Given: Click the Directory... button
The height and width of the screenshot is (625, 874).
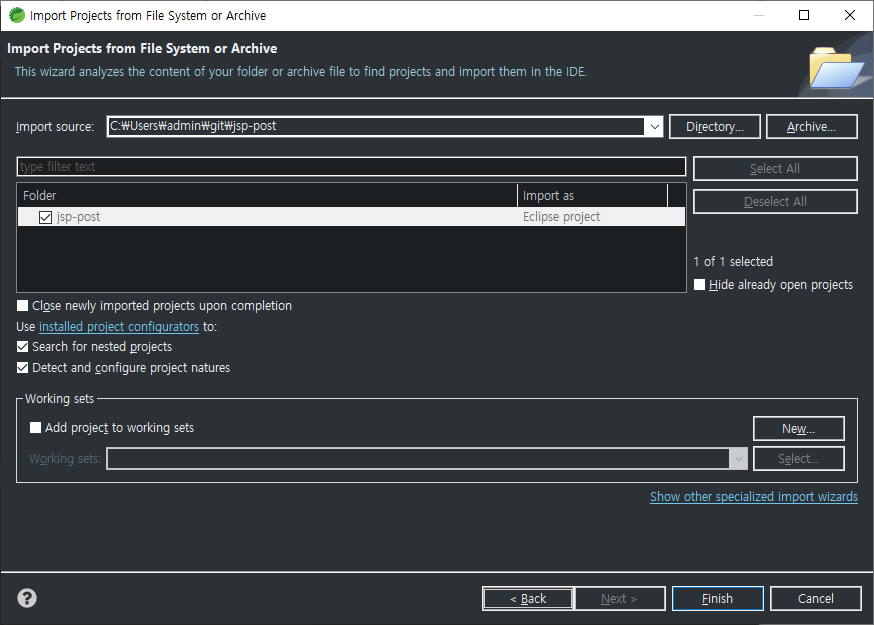Looking at the screenshot, I should tap(715, 127).
